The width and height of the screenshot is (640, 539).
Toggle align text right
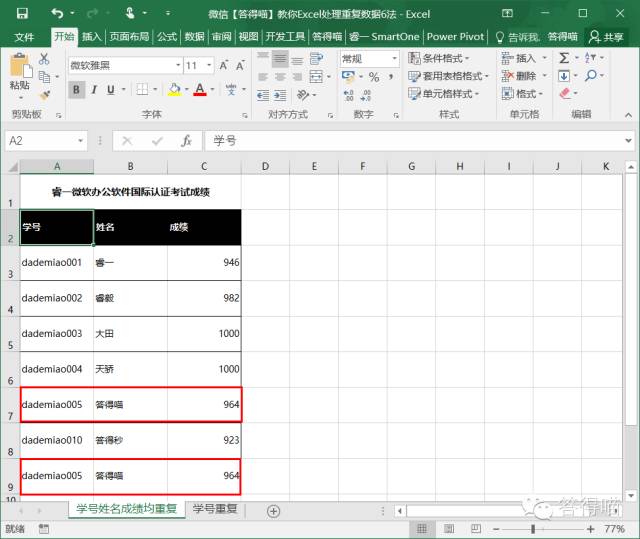pyautogui.click(x=297, y=77)
